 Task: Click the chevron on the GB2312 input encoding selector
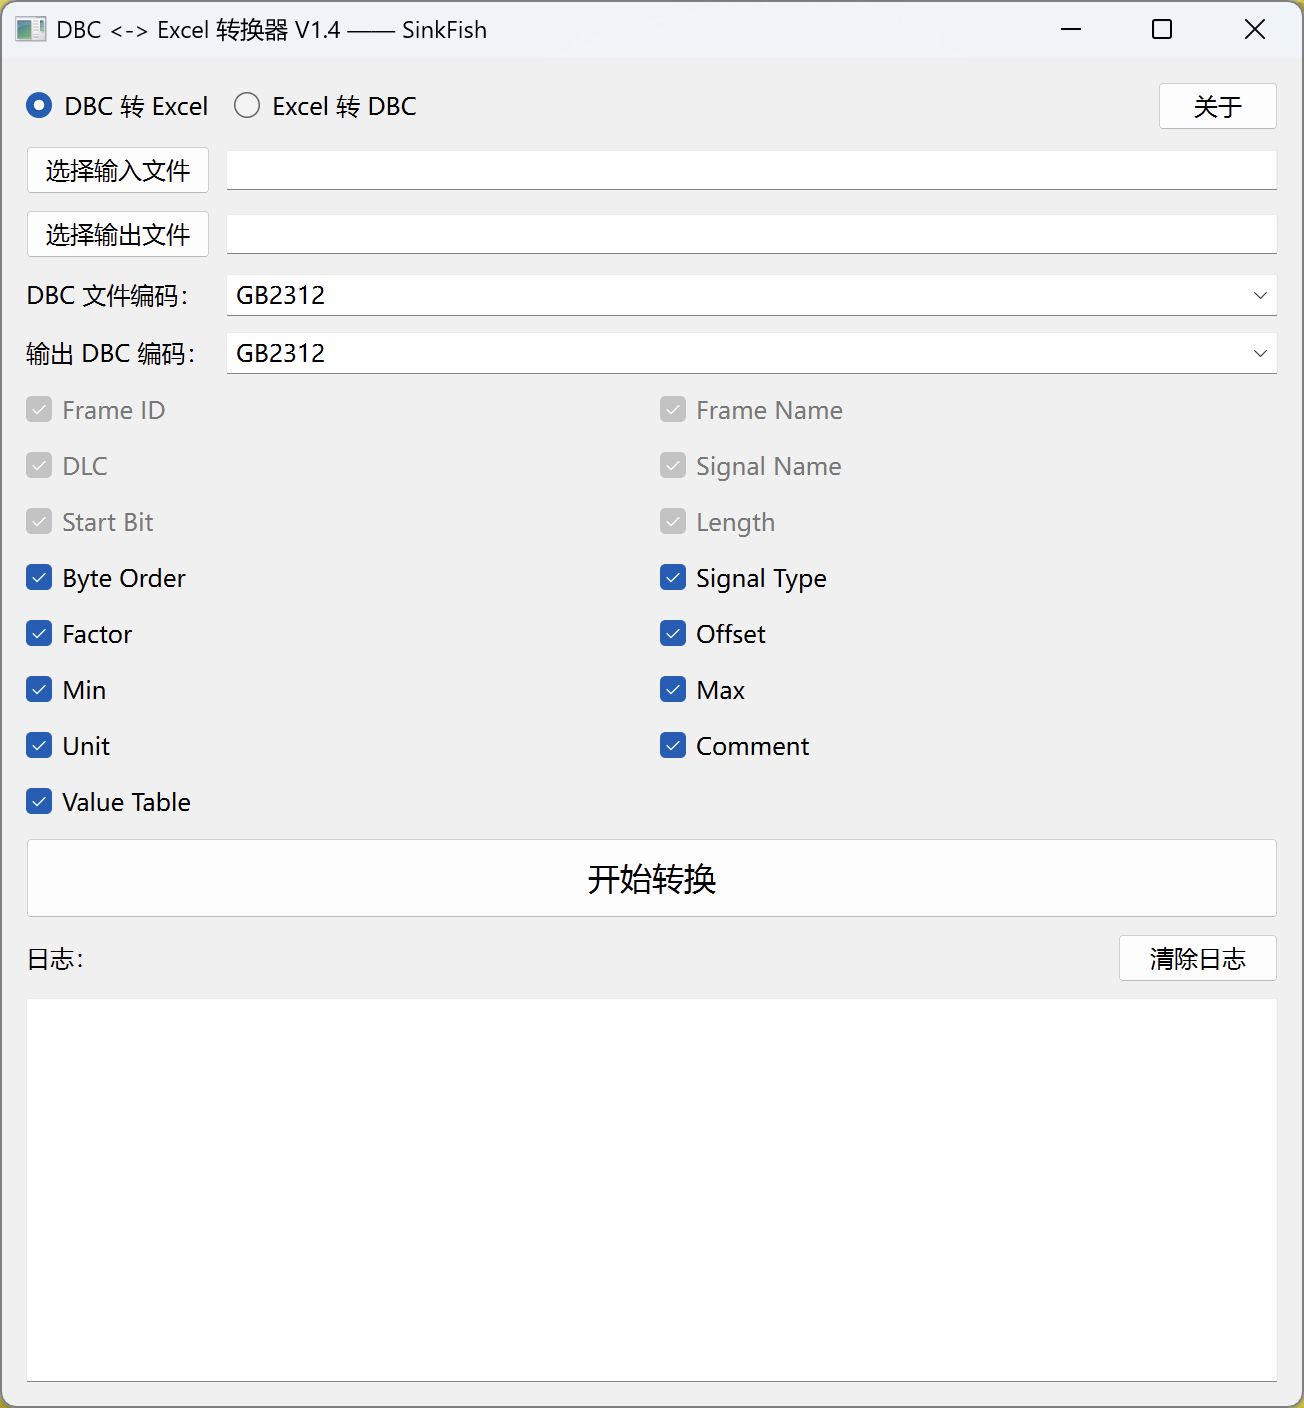pos(1258,295)
